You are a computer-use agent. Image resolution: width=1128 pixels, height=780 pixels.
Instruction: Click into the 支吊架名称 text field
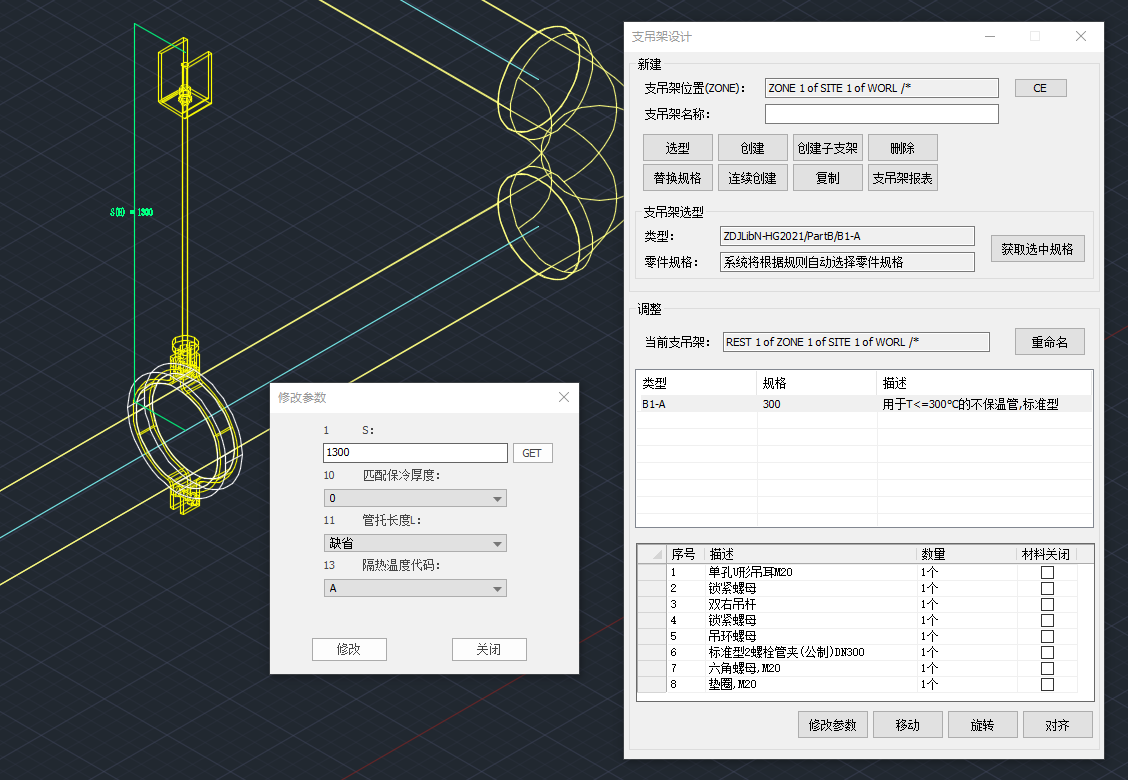881,114
